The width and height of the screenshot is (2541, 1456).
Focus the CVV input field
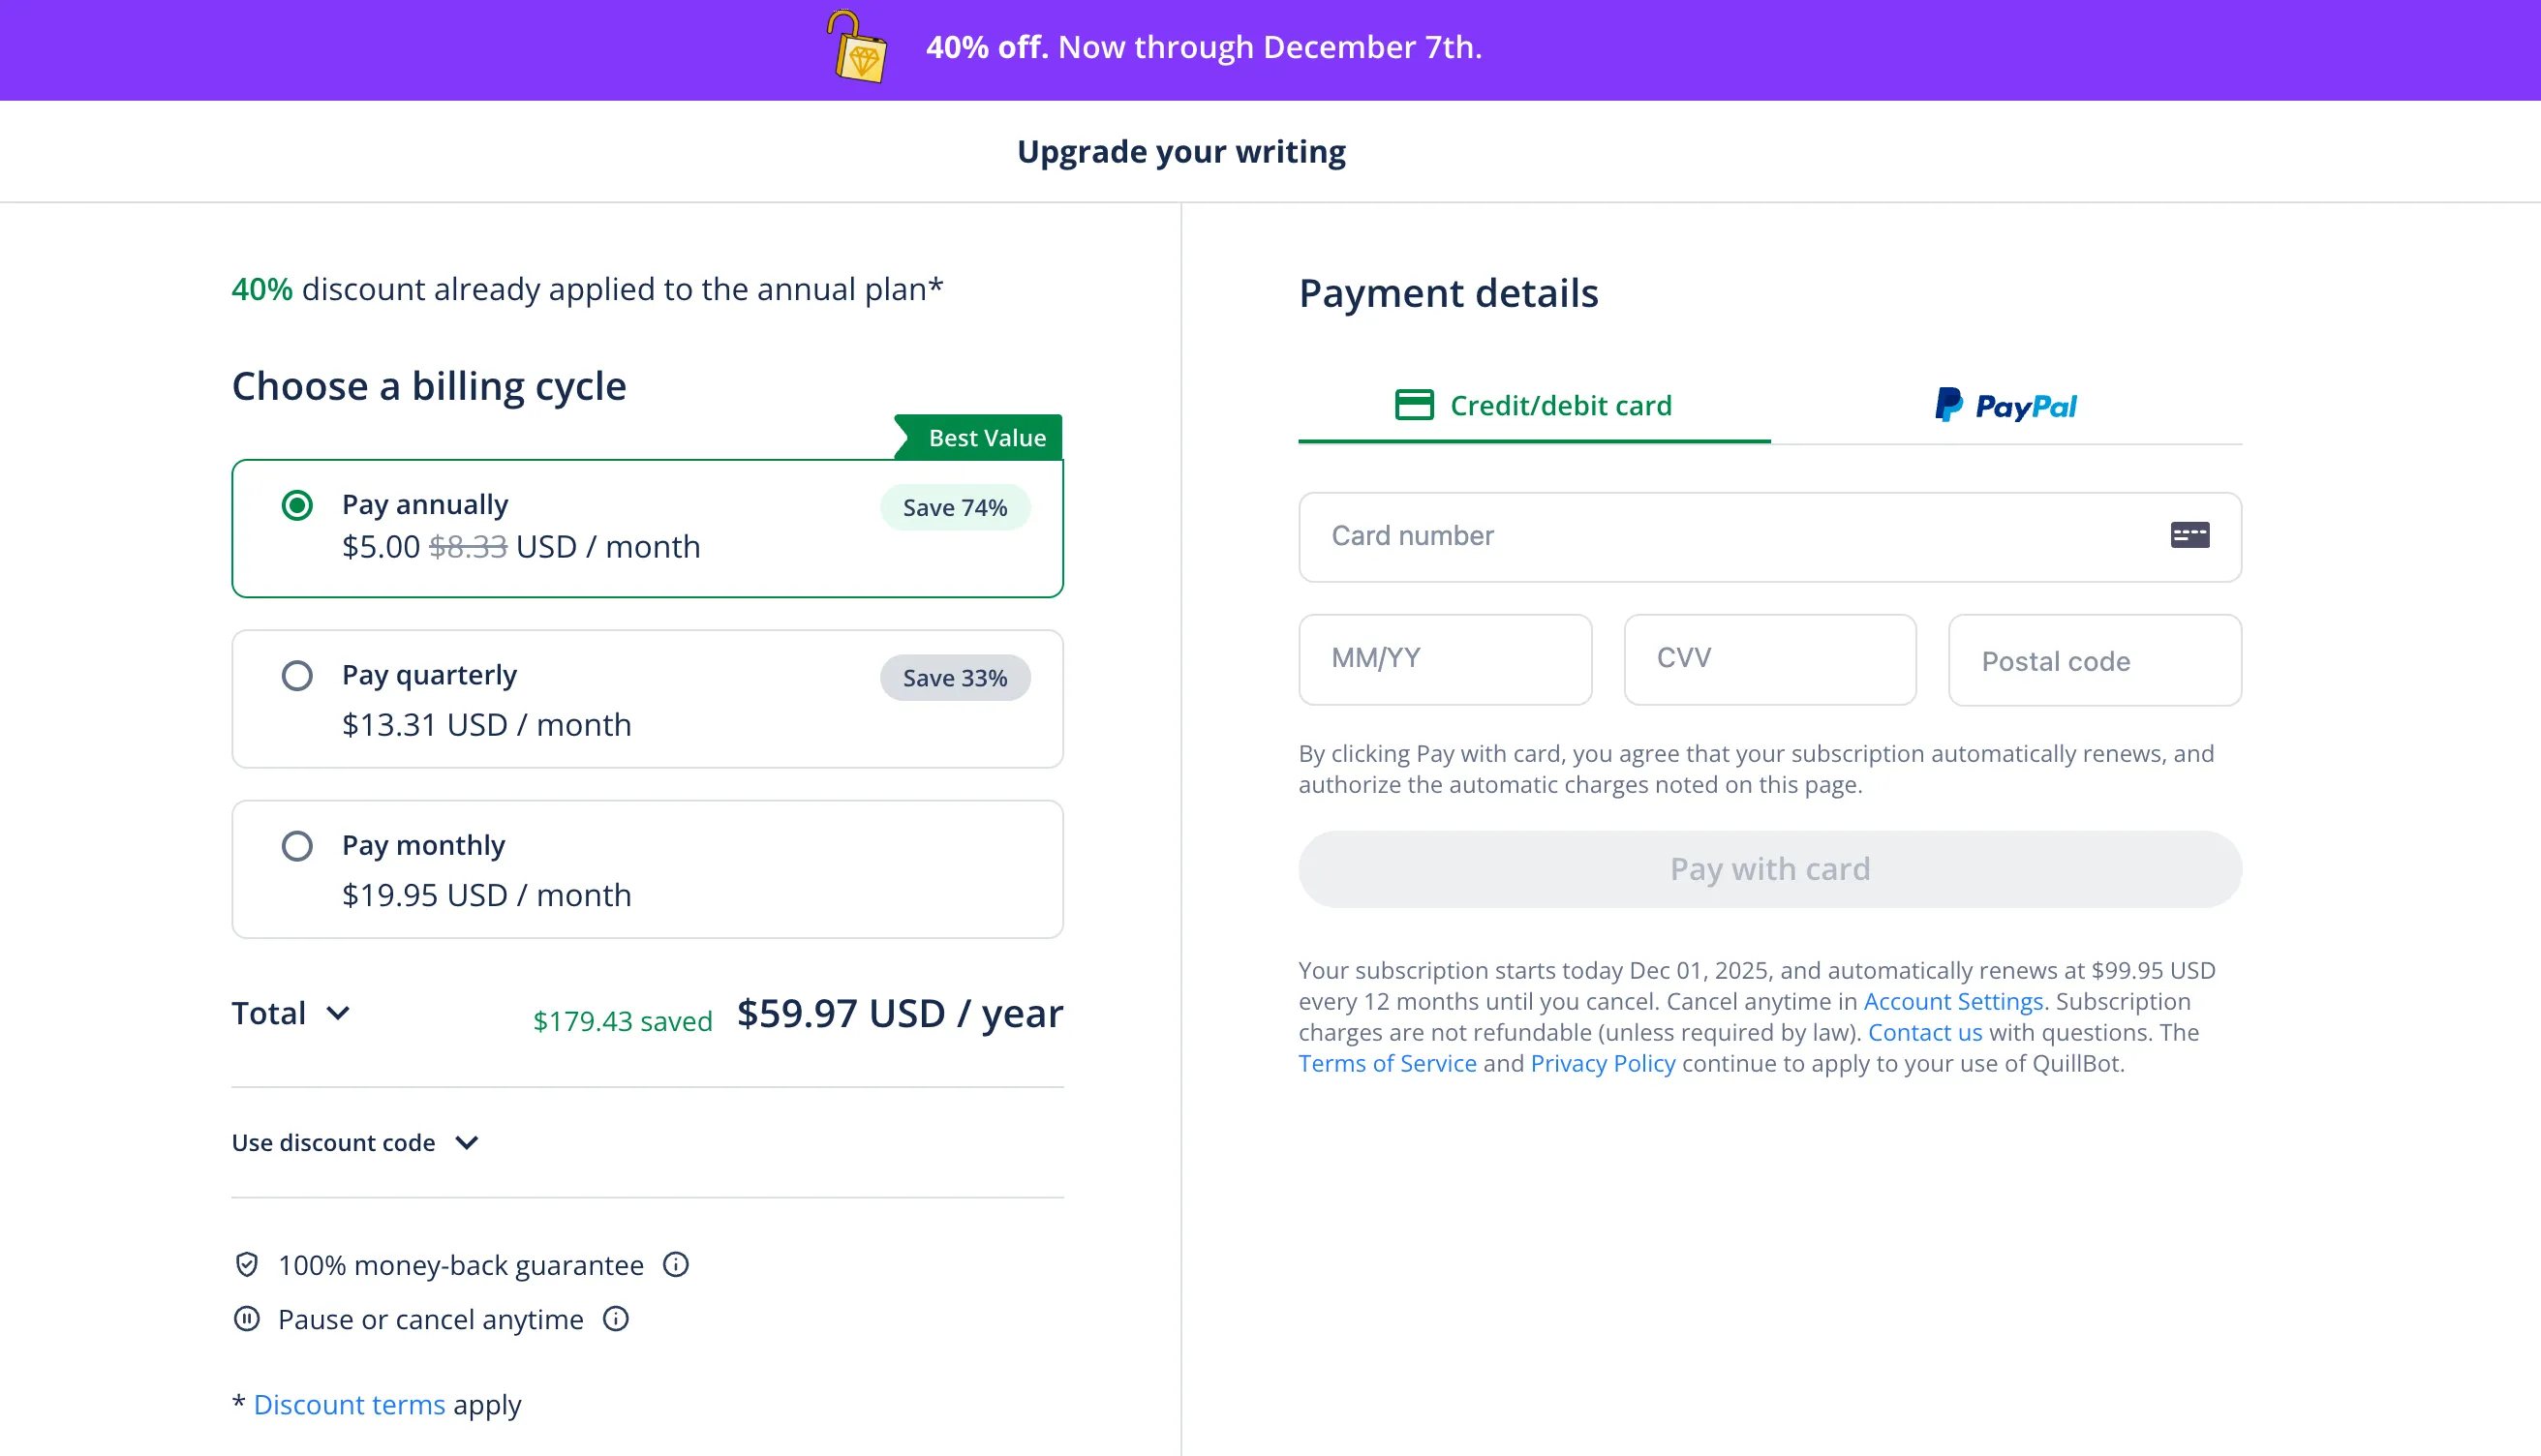coord(1769,659)
